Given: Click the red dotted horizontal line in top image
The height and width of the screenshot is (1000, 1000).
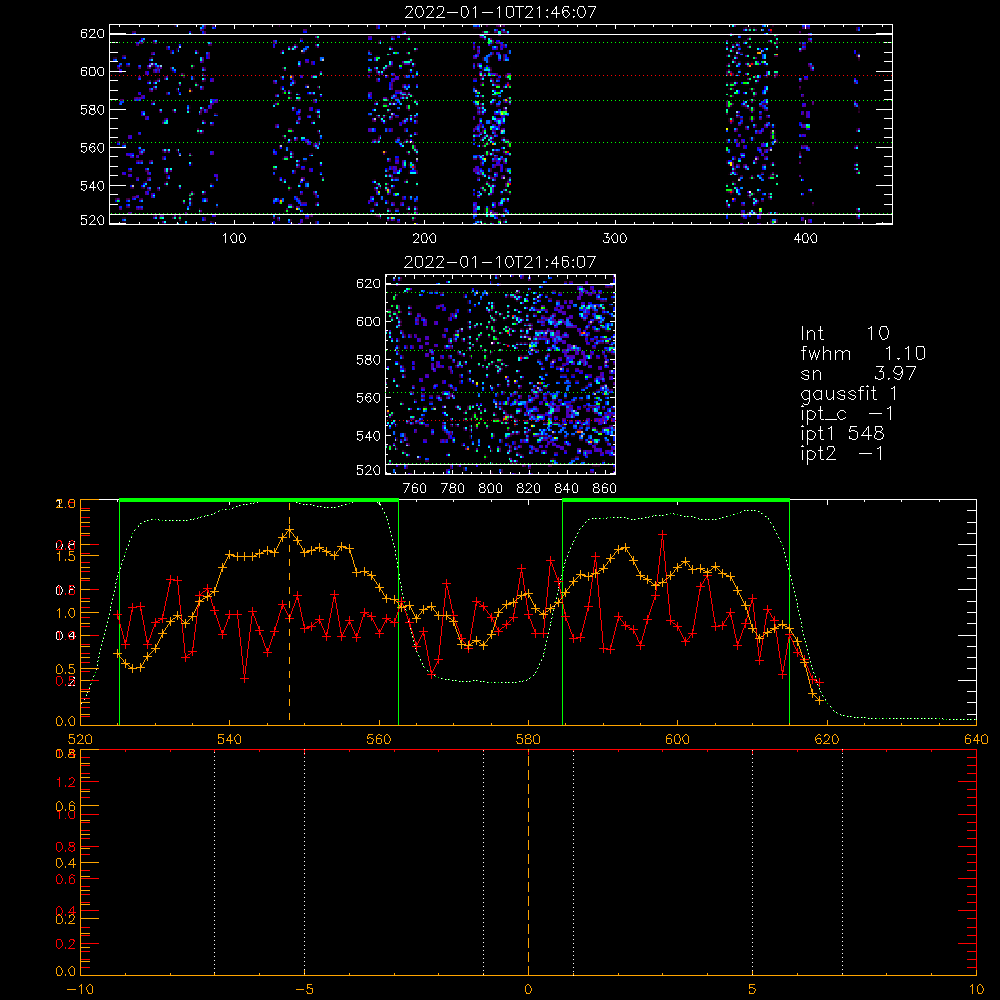Looking at the screenshot, I should point(501,75).
